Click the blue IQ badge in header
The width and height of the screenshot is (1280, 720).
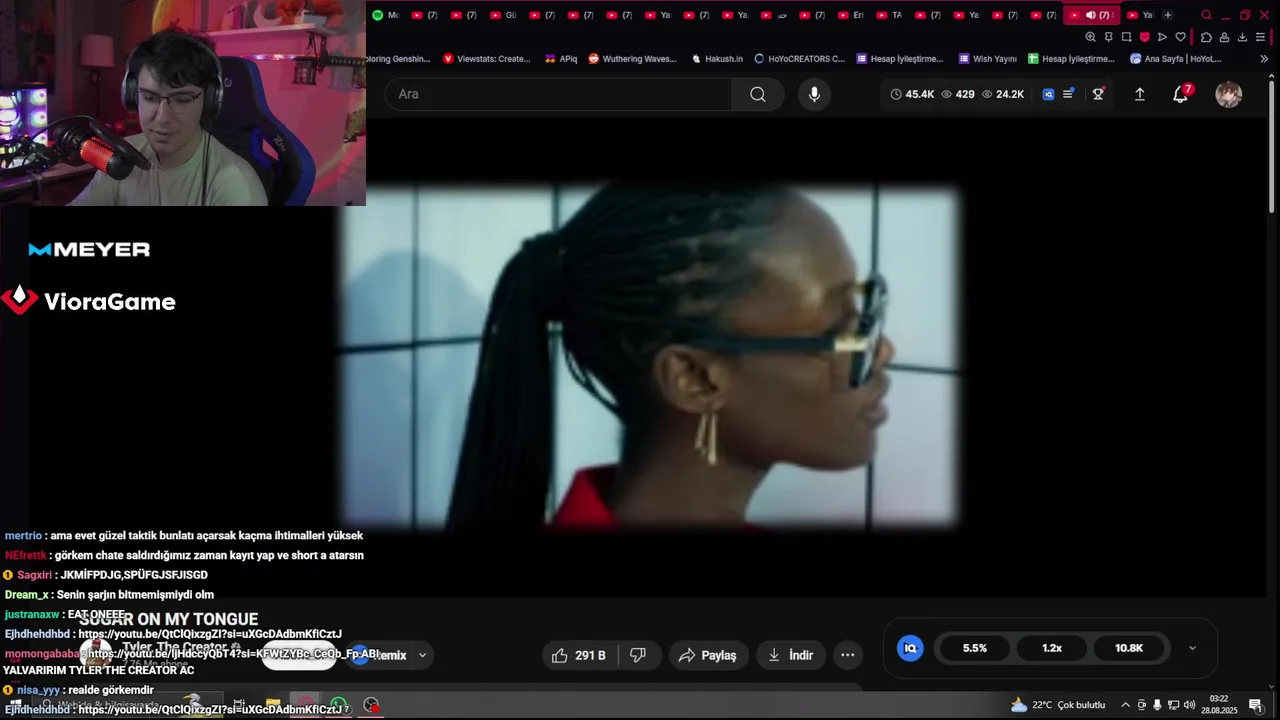[1048, 94]
